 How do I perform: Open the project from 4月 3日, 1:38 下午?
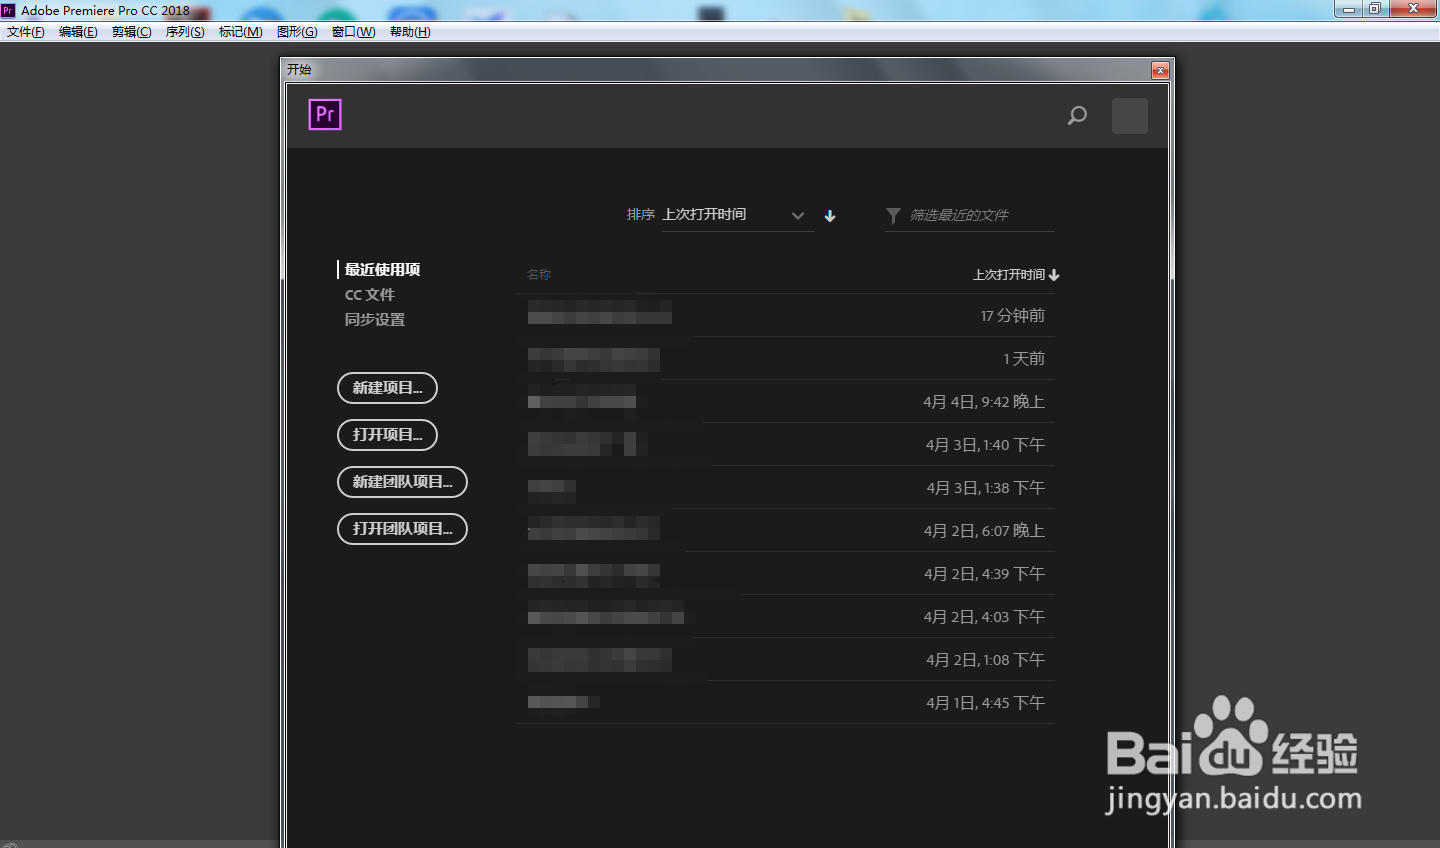[x=786, y=488]
